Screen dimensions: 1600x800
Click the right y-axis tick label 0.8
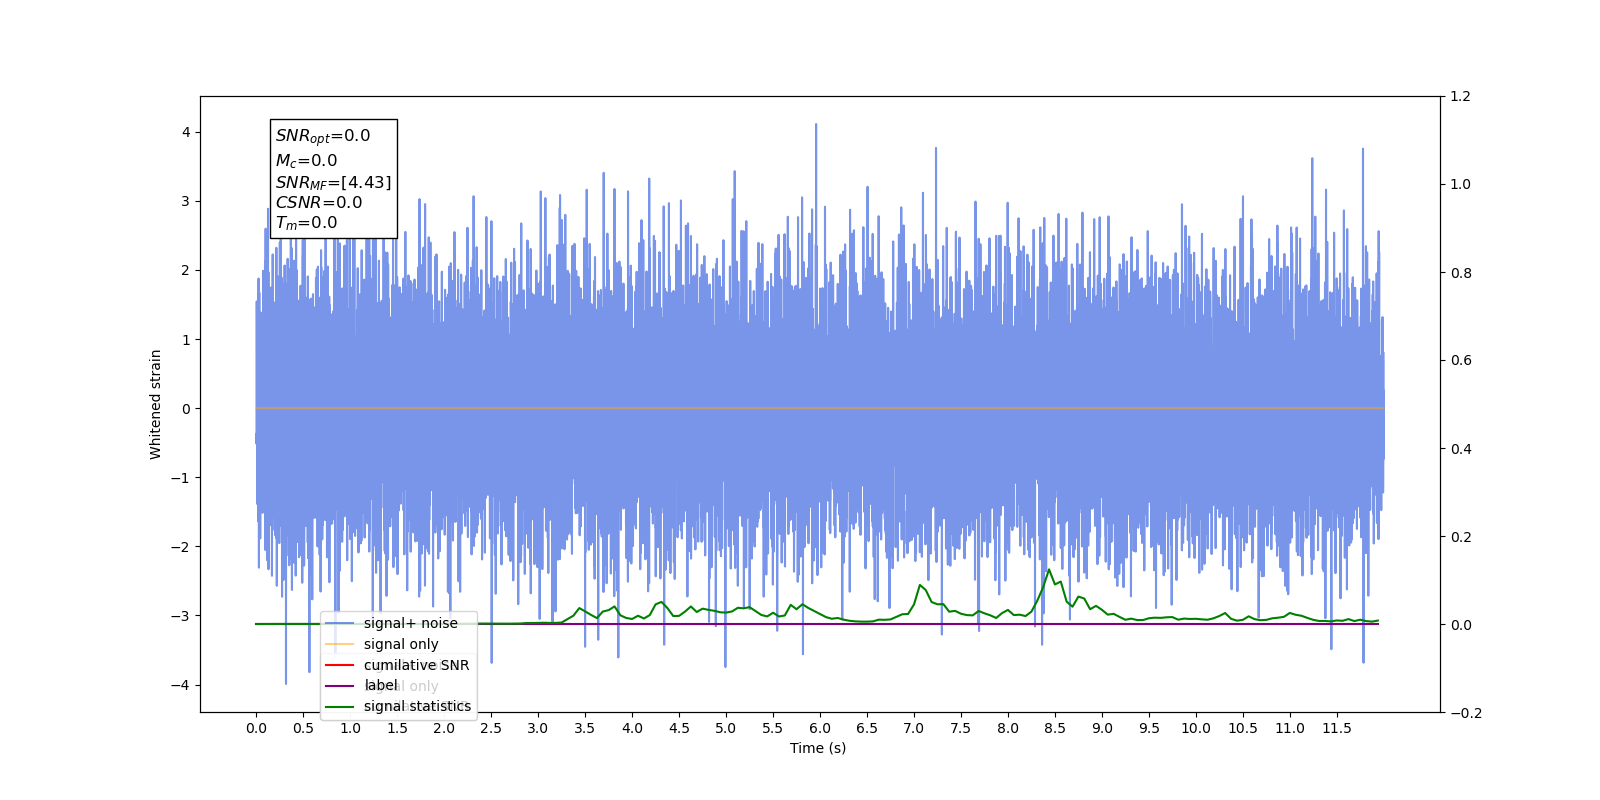[1461, 273]
